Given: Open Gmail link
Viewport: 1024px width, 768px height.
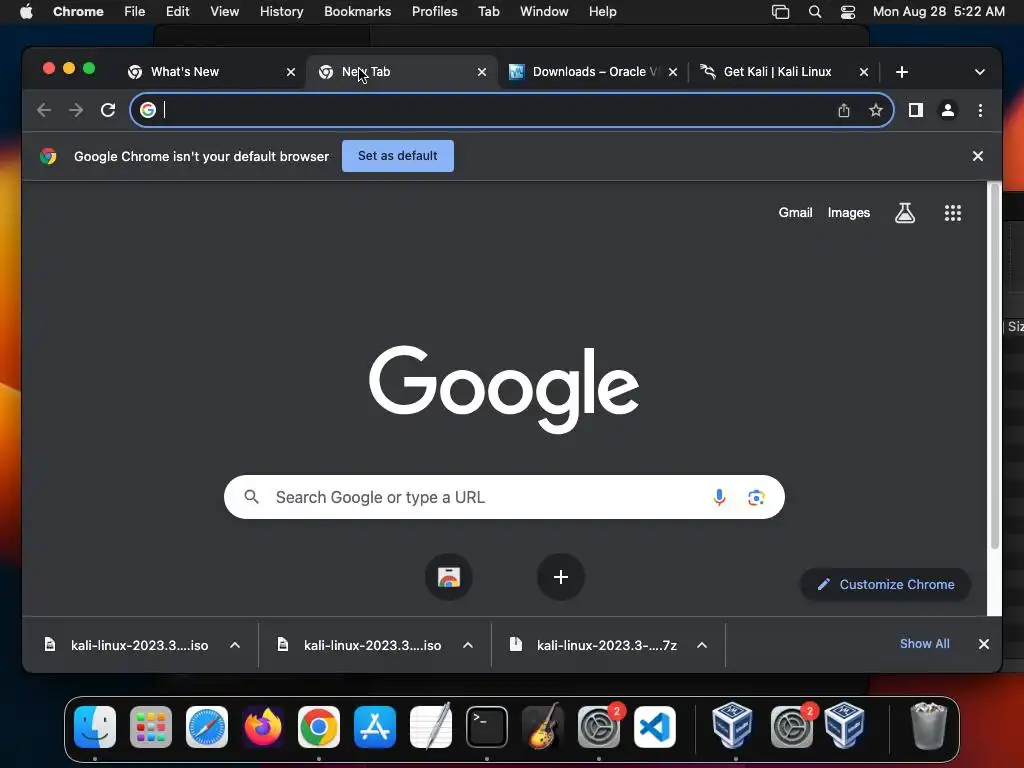Looking at the screenshot, I should tap(795, 213).
